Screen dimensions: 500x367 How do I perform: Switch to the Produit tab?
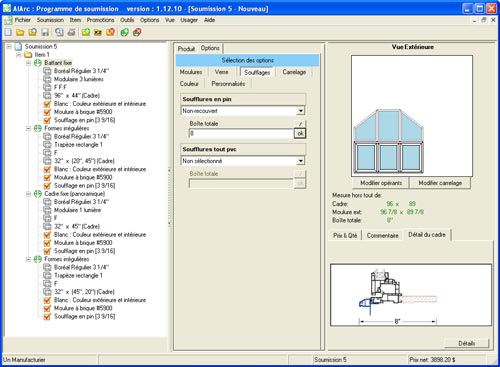click(186, 49)
